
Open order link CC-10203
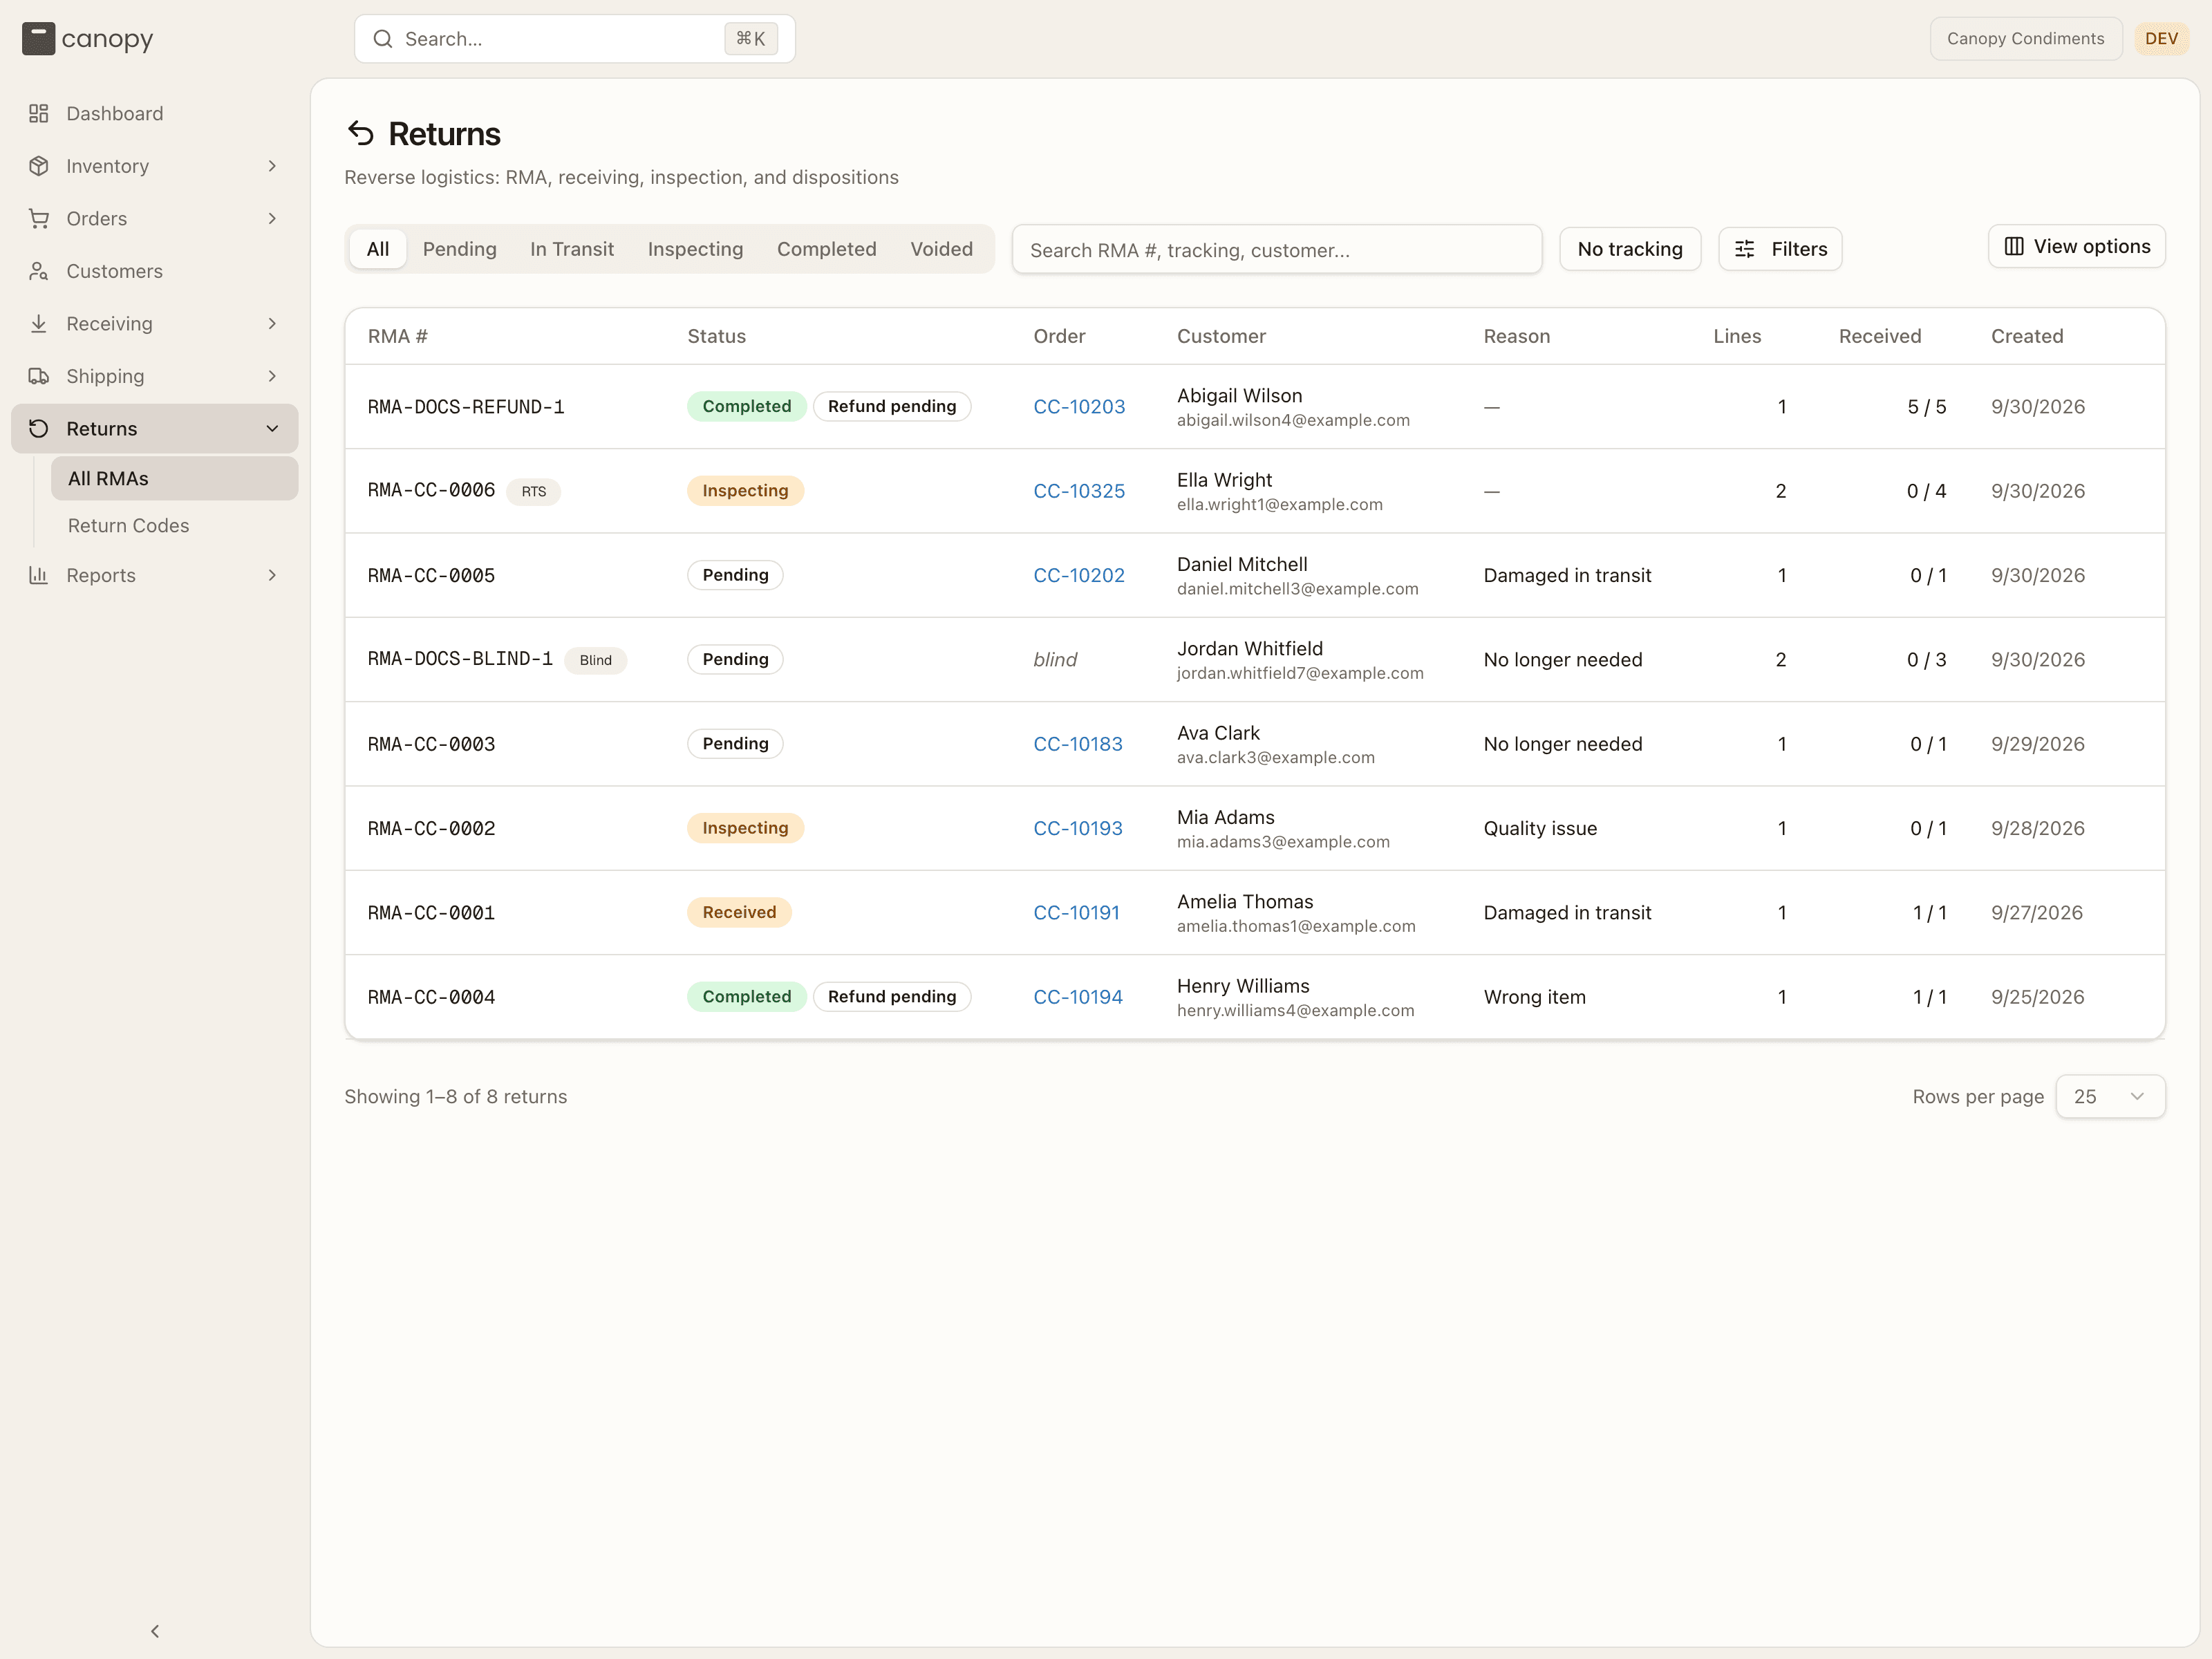pos(1079,407)
